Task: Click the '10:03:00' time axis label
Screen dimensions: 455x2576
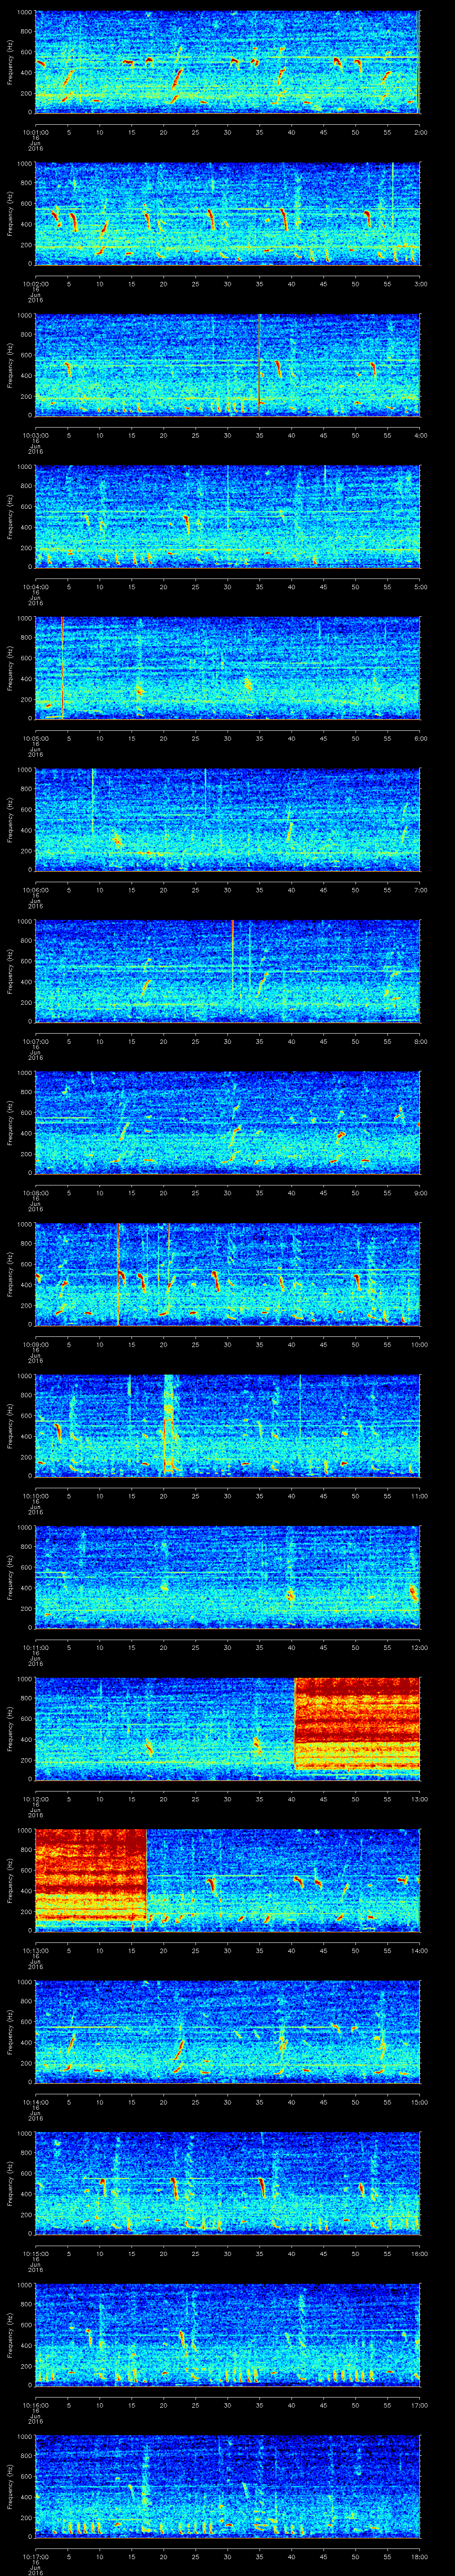Action: (35, 435)
